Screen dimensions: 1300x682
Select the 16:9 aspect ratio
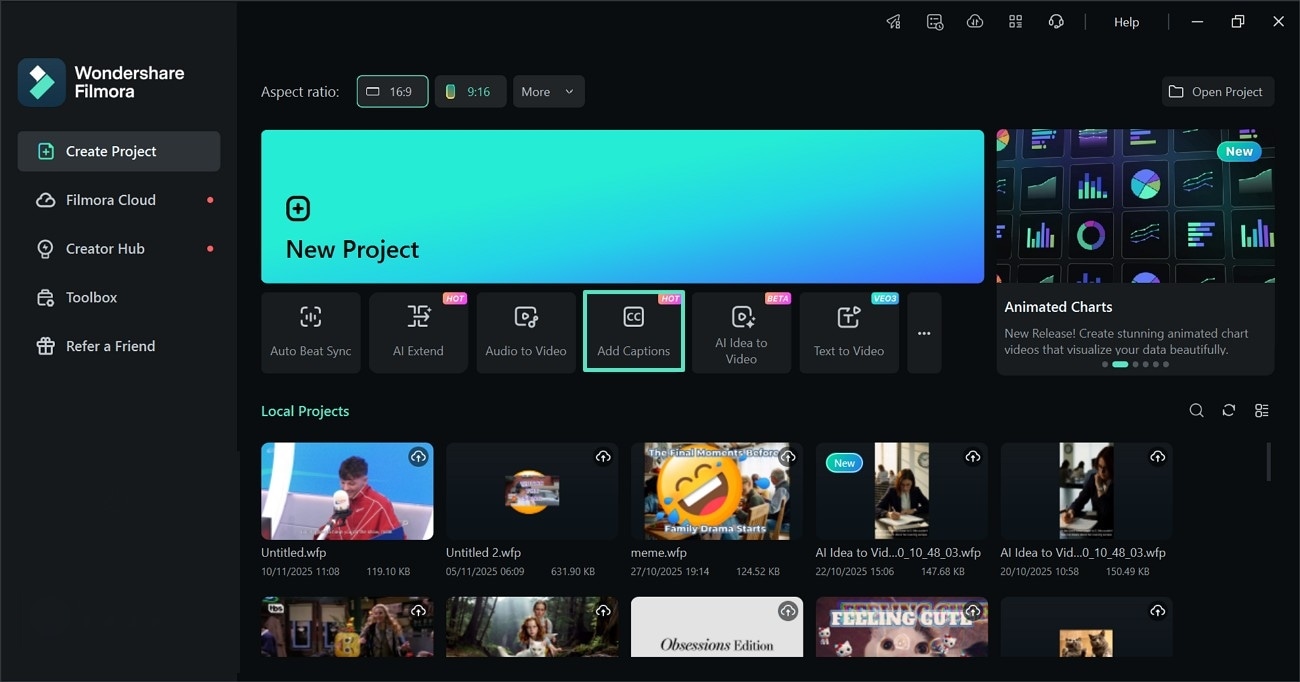point(392,91)
